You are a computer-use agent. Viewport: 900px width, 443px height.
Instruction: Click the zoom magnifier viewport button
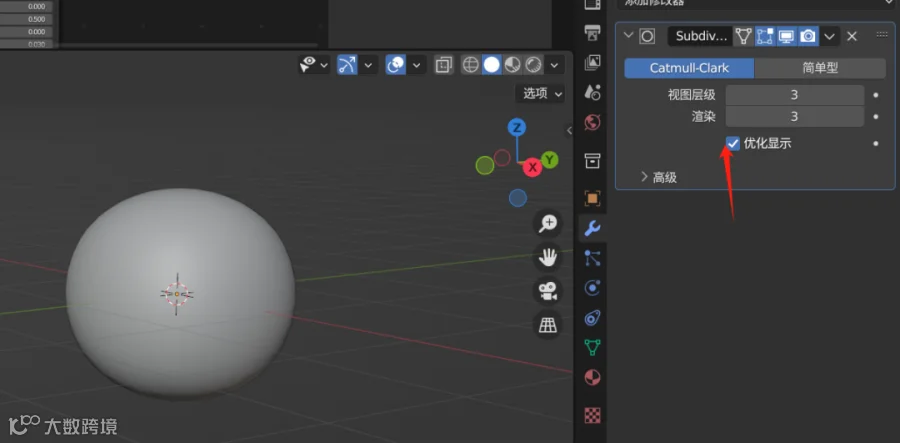(x=548, y=224)
